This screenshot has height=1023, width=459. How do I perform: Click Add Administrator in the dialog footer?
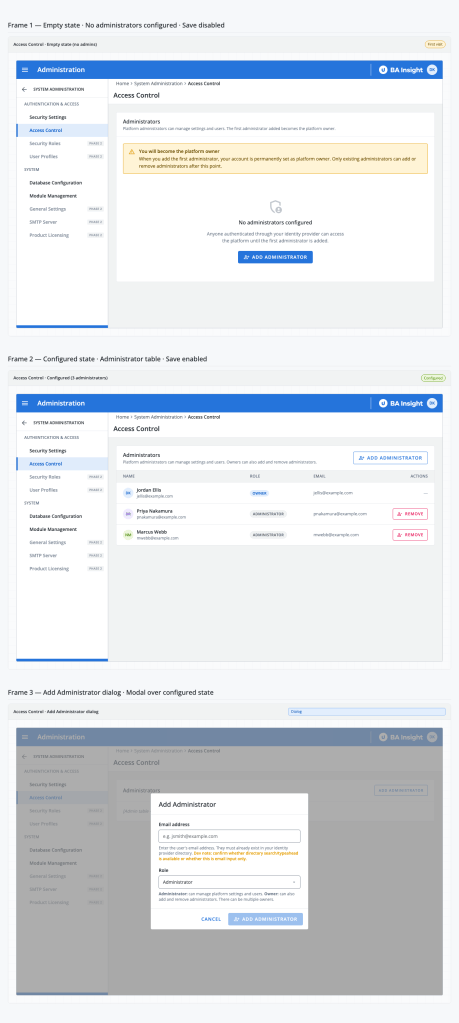pos(265,919)
